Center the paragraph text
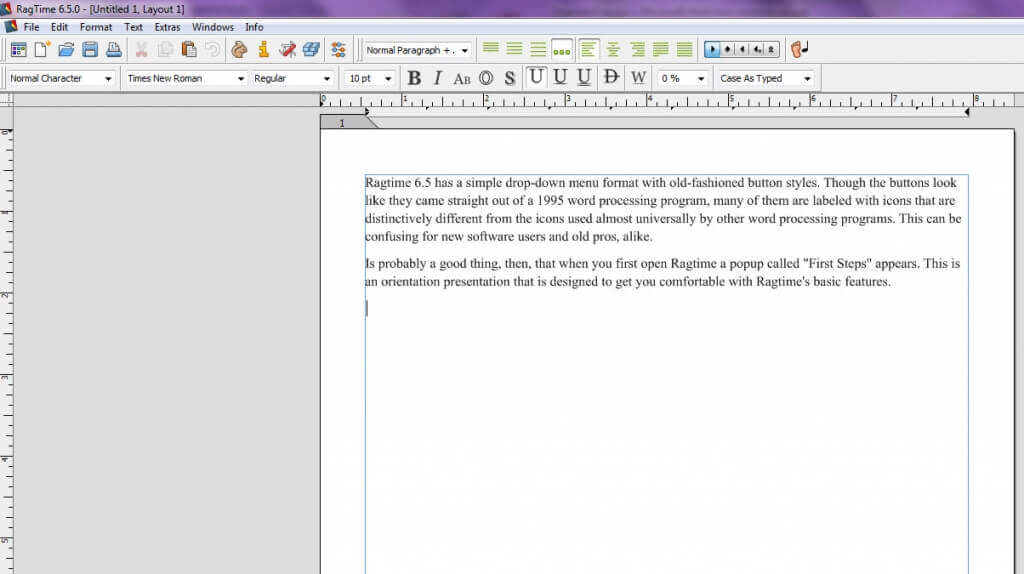Screen dimensions: 1024x574 point(613,50)
